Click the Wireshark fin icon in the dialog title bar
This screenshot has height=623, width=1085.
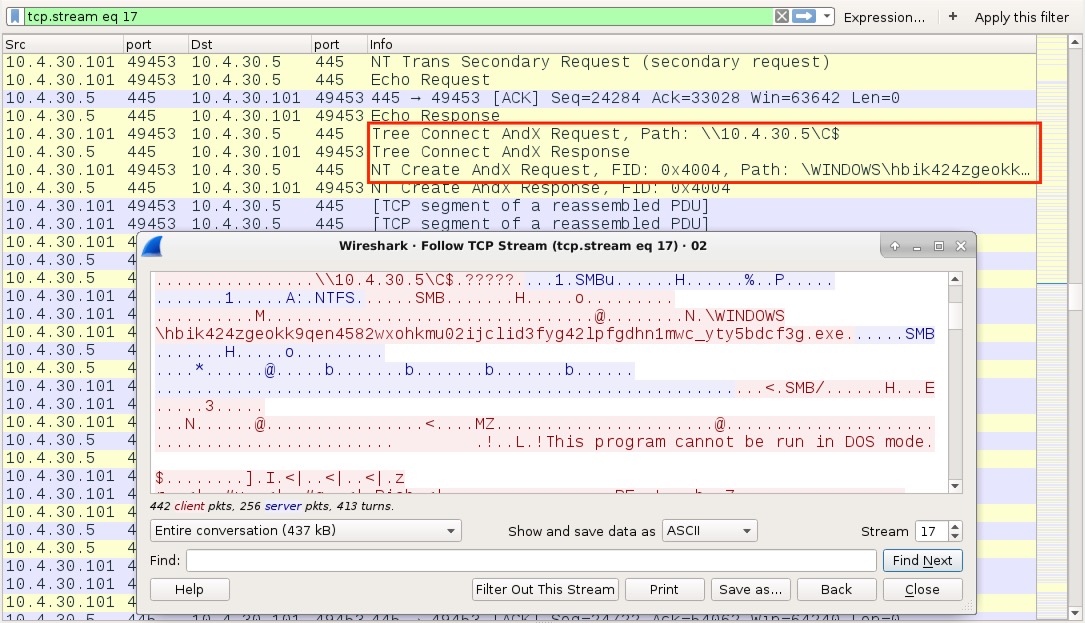pos(152,246)
